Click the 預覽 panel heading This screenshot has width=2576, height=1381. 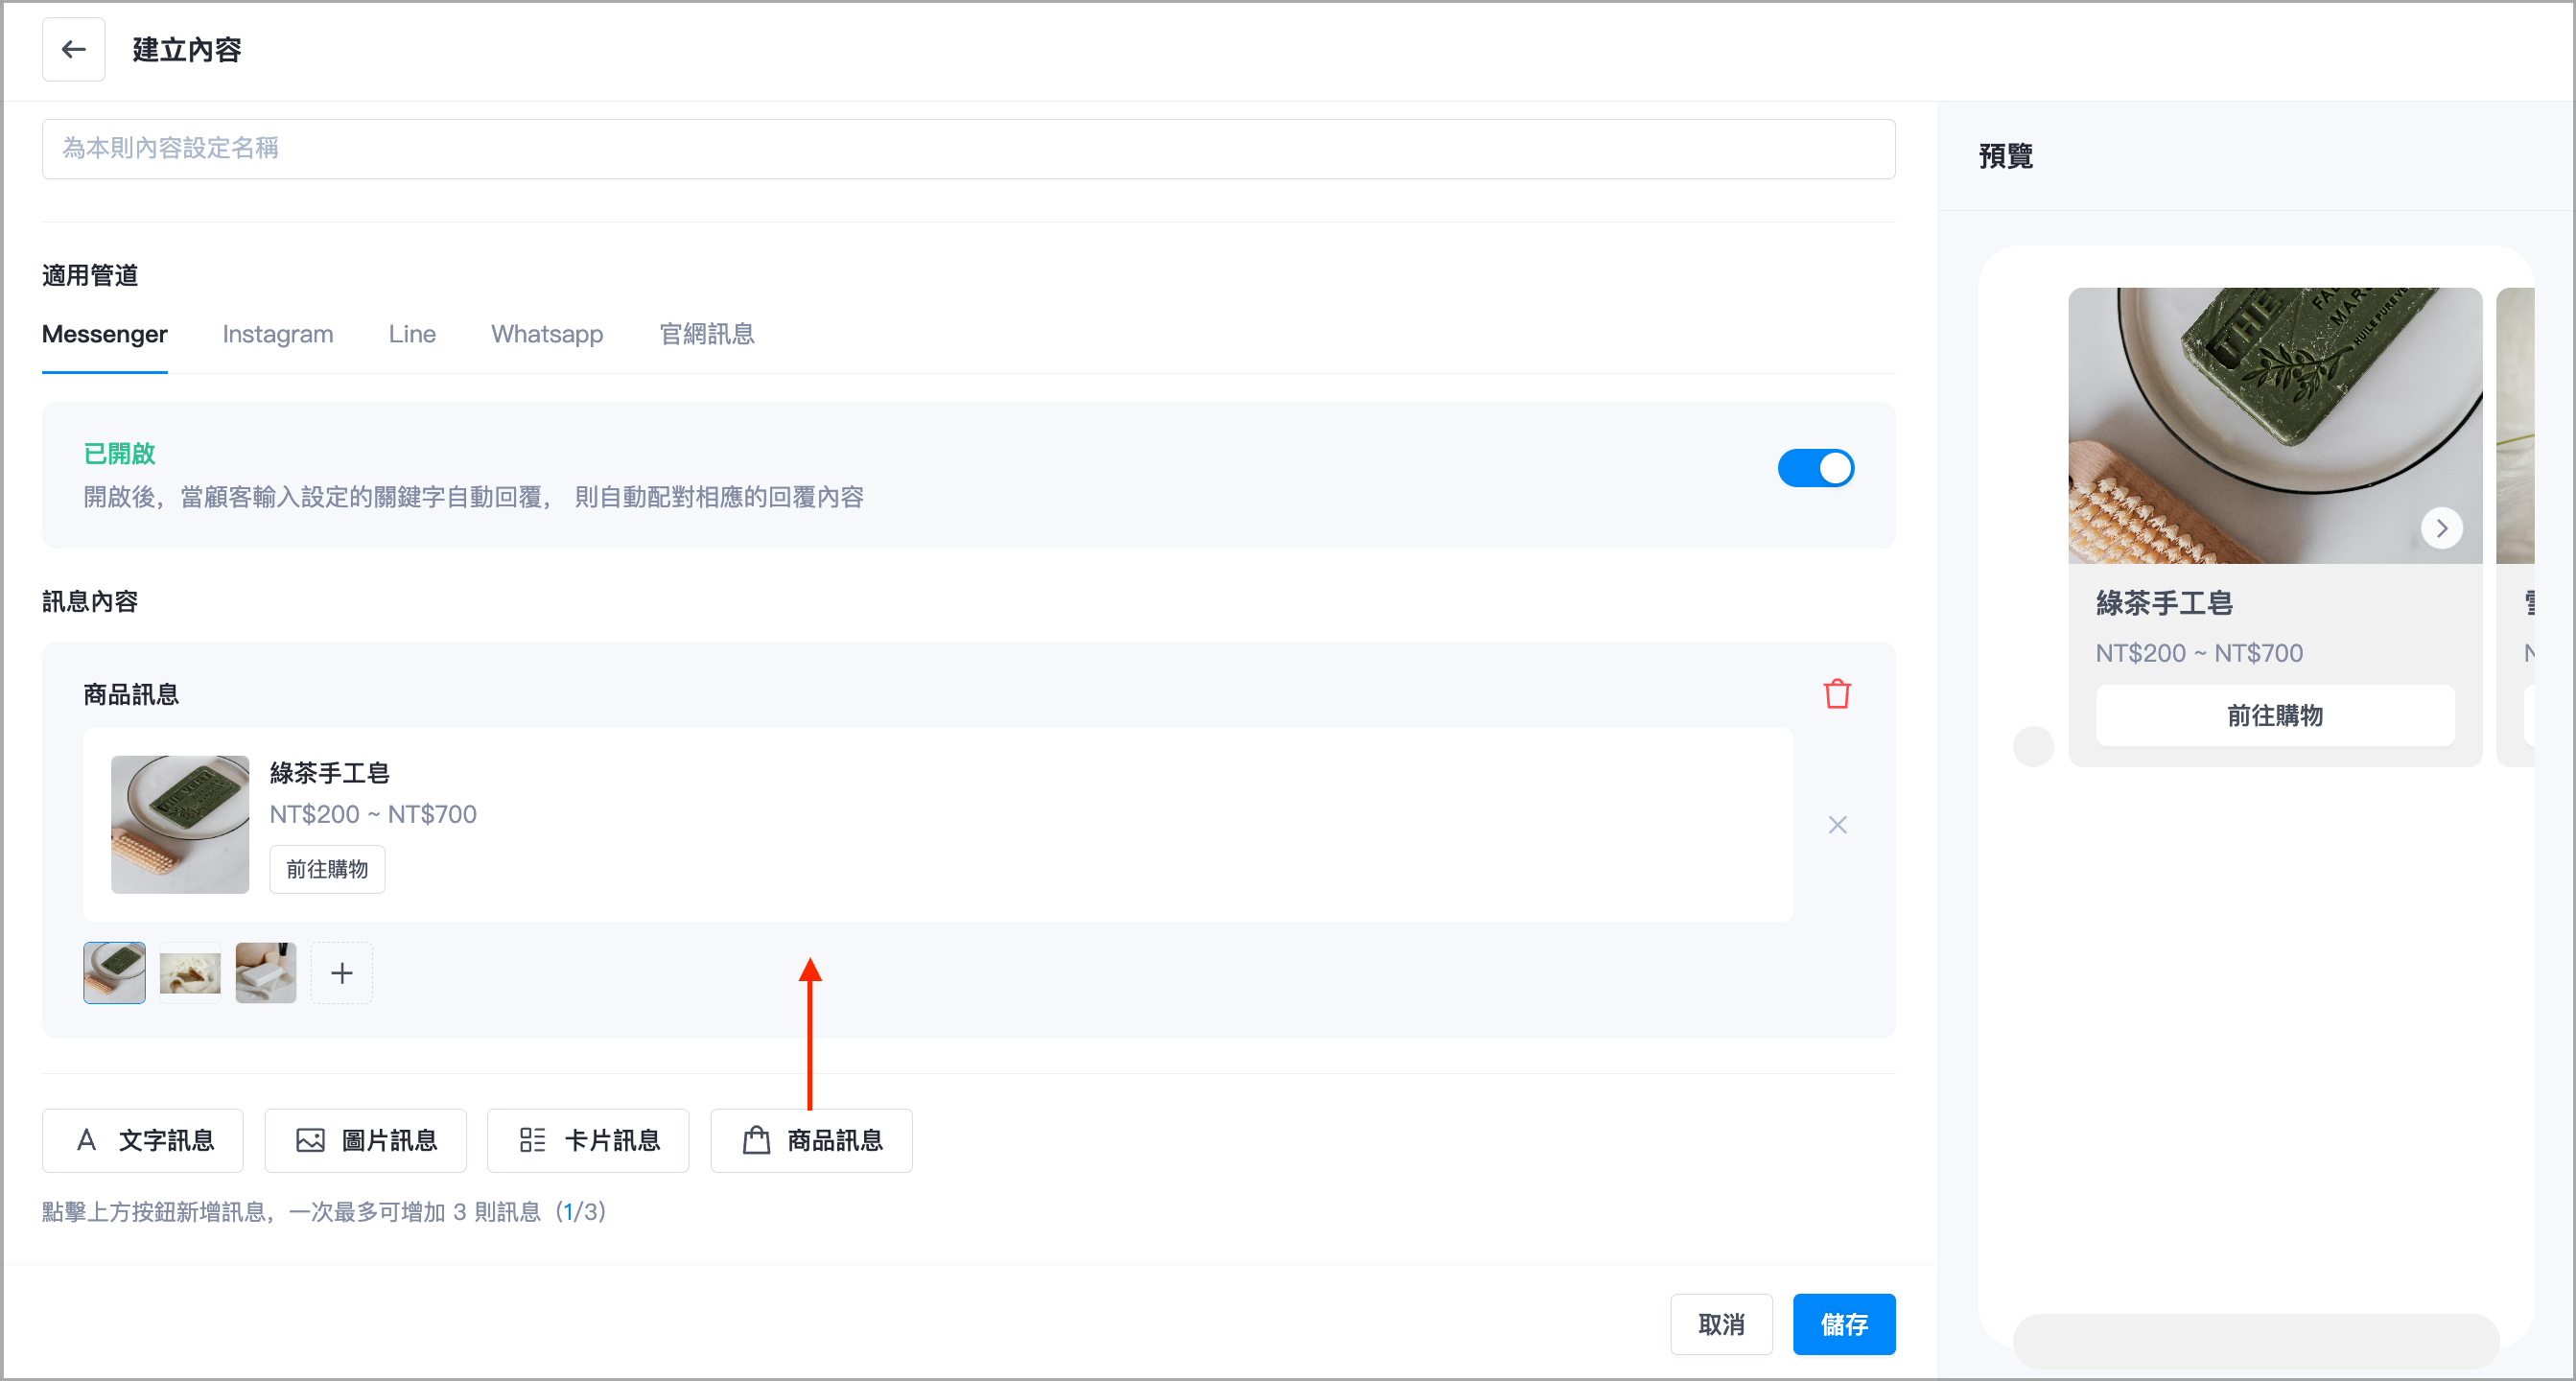2005,156
